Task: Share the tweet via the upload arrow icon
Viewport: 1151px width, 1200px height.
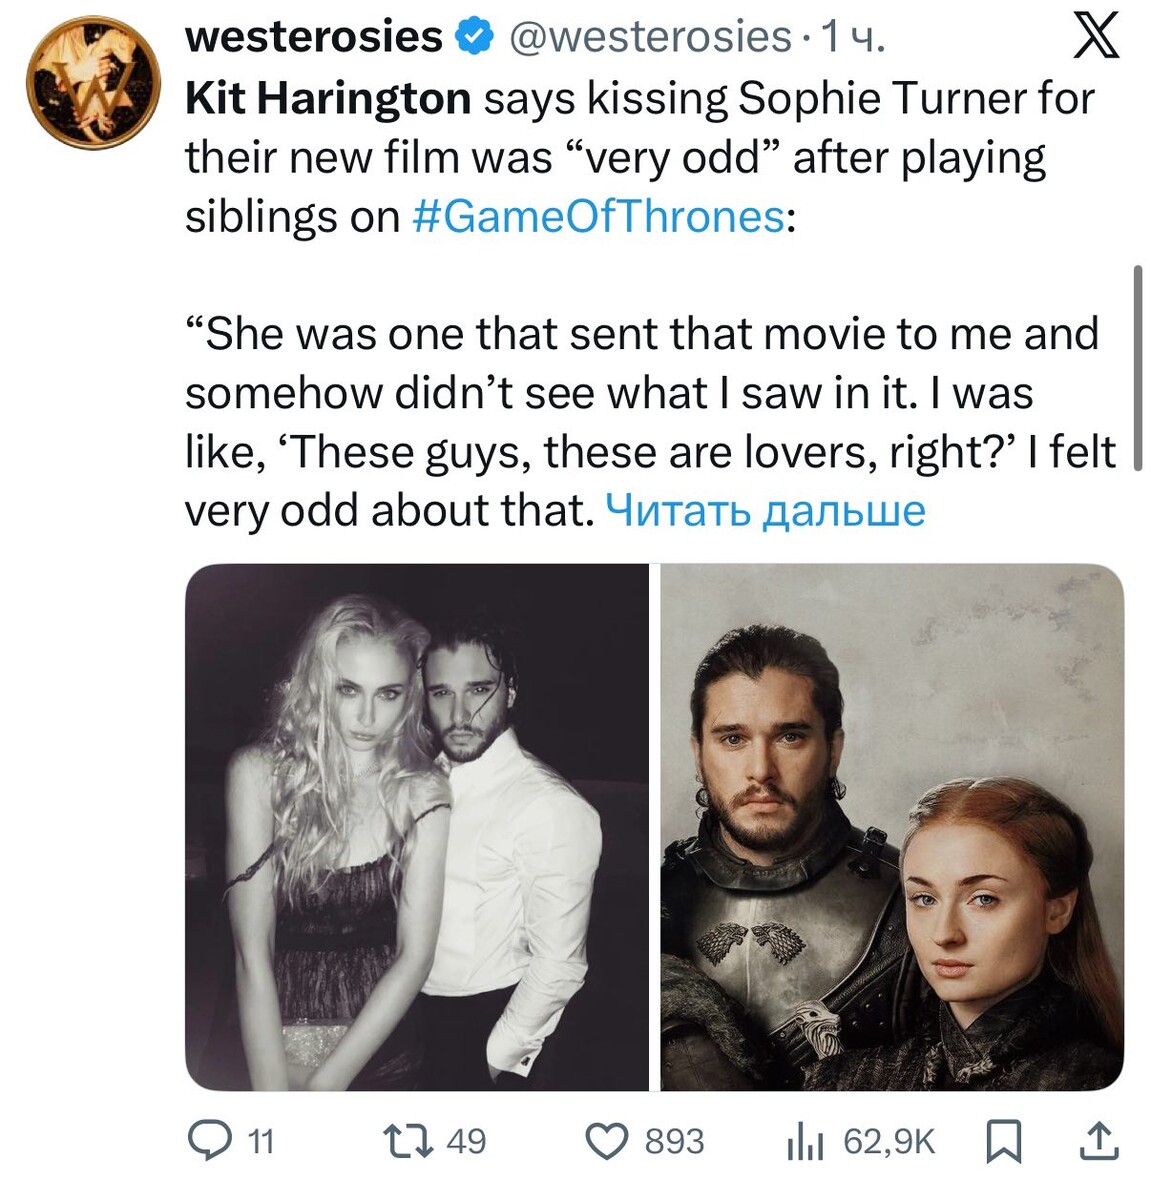Action: click(x=1097, y=1140)
